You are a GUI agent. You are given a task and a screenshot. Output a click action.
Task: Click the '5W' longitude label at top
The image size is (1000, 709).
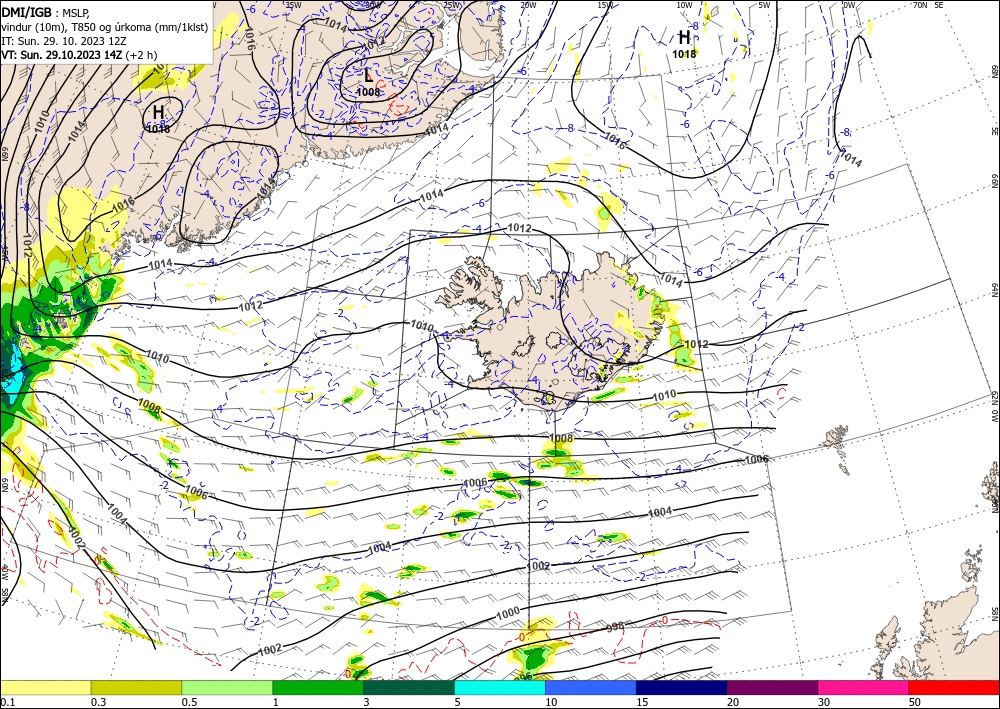[x=765, y=5]
